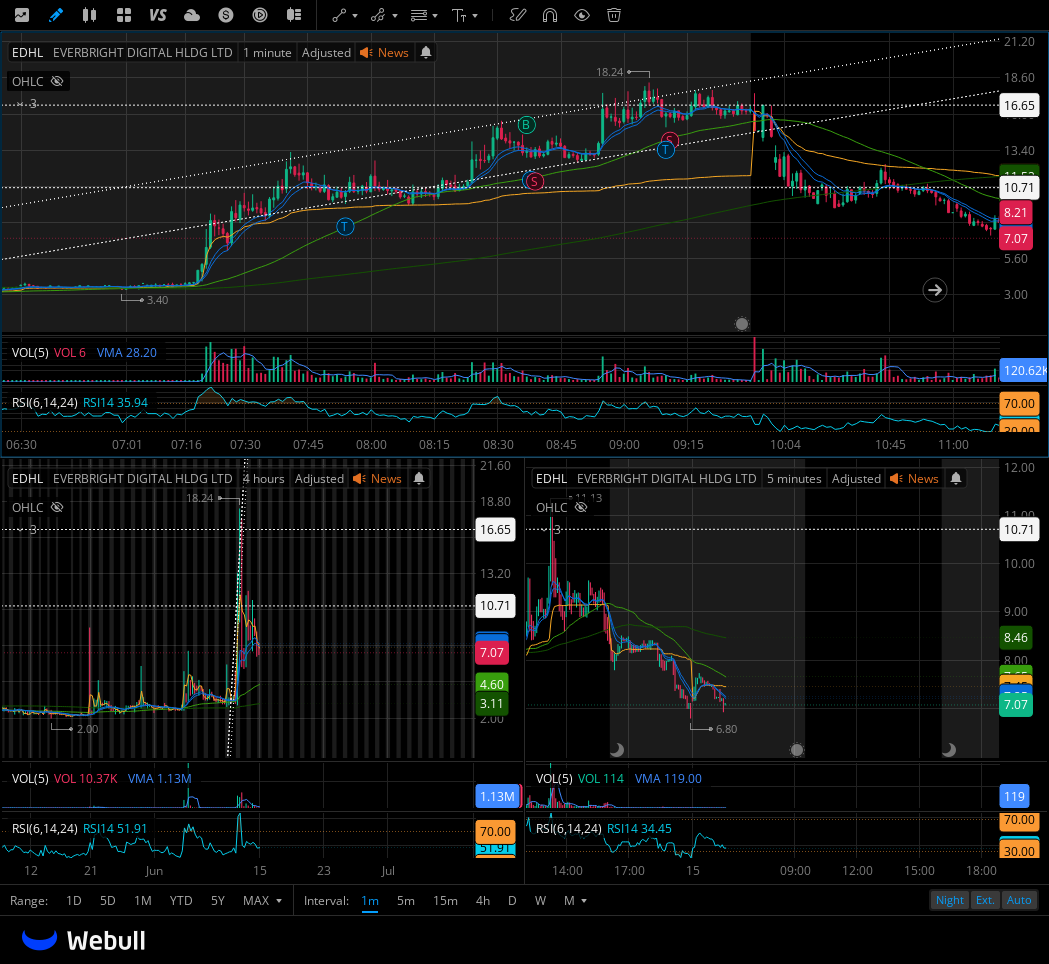Select the trend line drawing tool

pyautogui.click(x=339, y=15)
